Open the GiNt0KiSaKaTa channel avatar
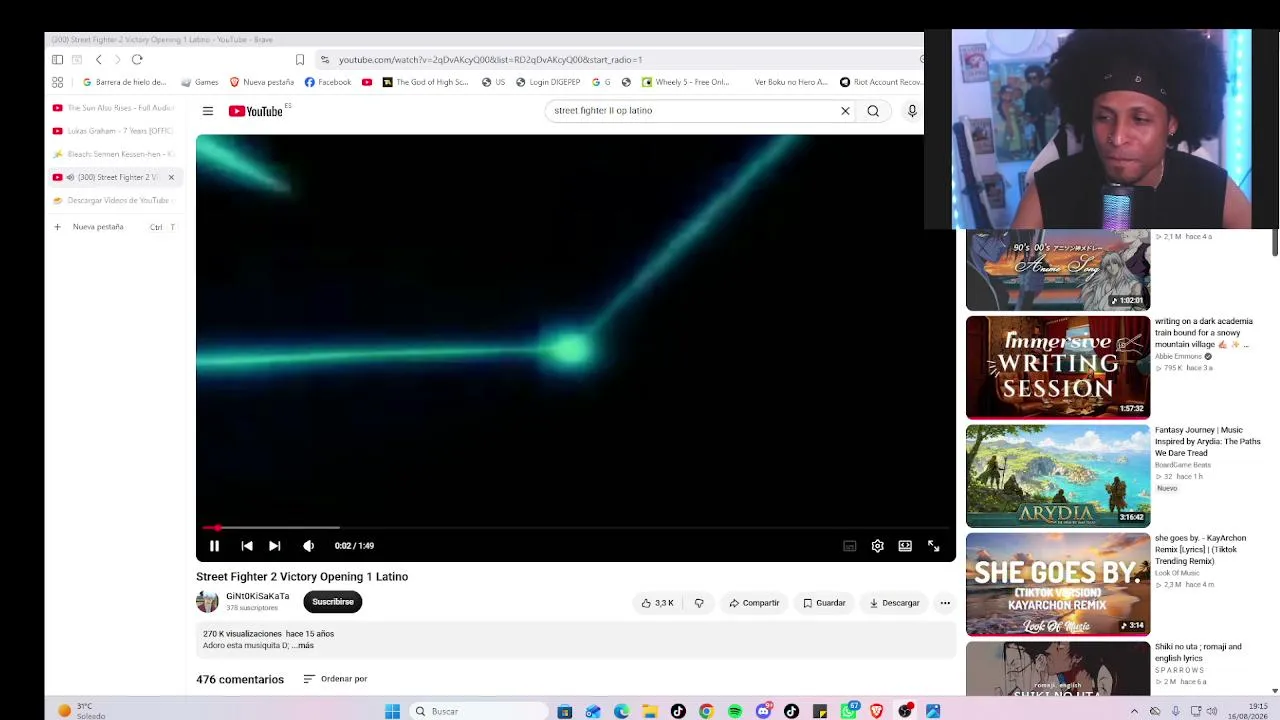 (207, 601)
